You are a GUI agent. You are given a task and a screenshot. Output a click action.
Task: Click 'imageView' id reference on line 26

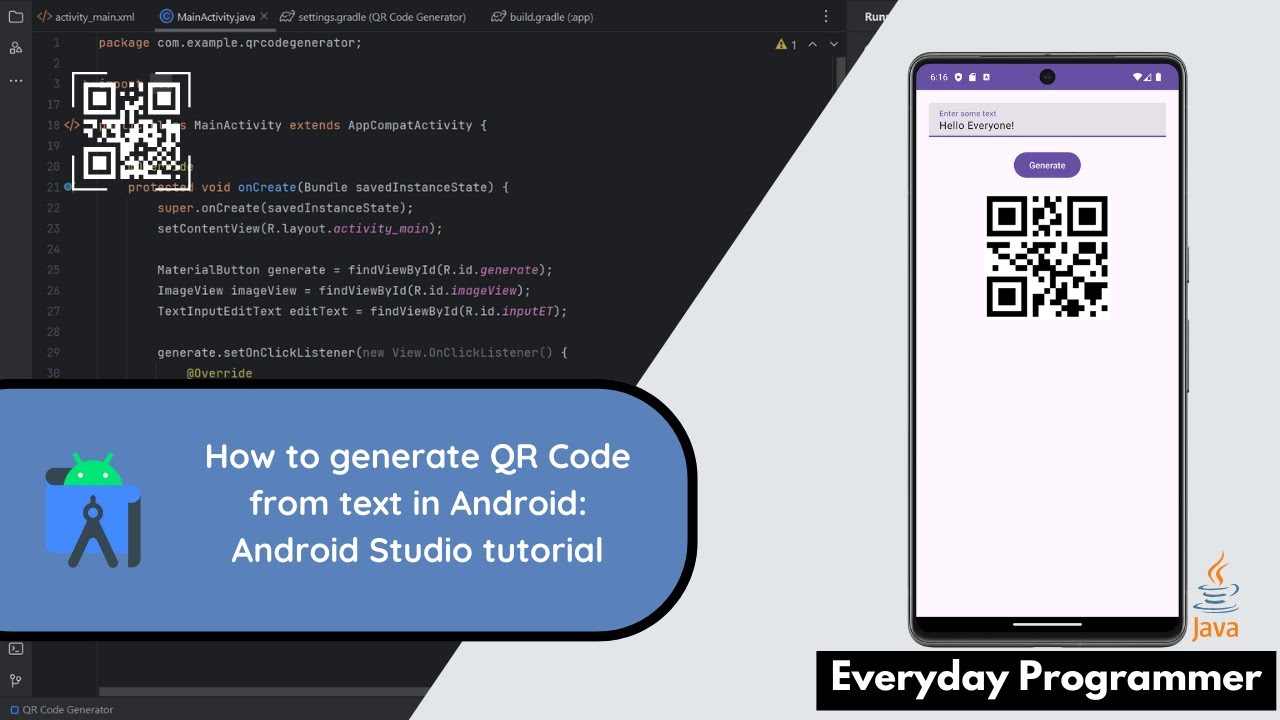(483, 290)
